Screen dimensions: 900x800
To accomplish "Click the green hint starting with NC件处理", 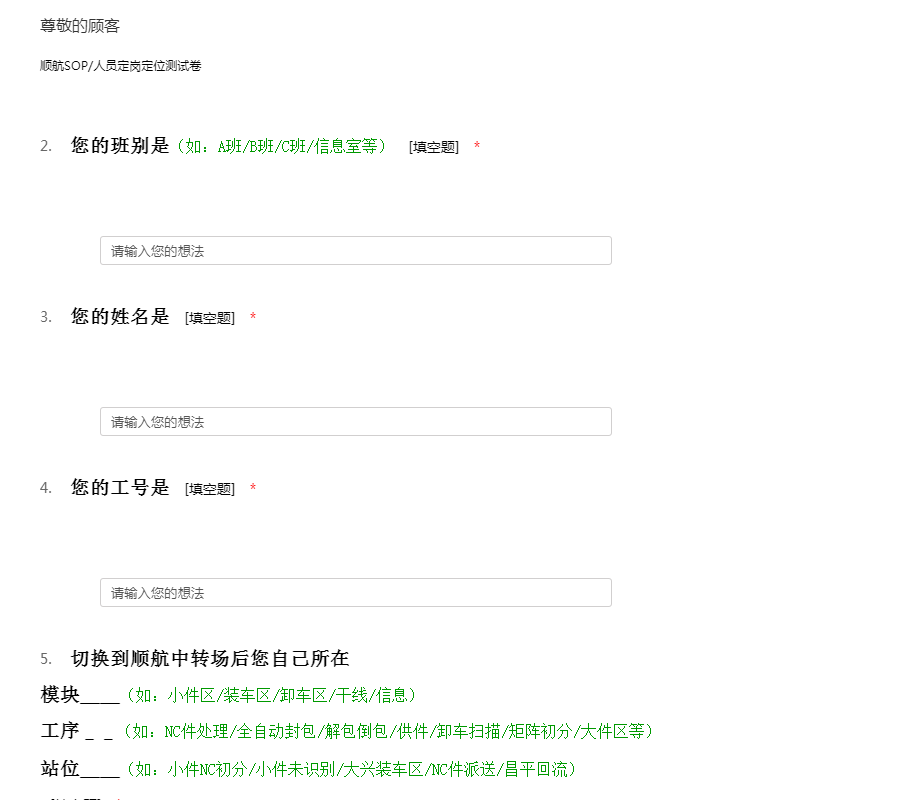I will 388,732.
